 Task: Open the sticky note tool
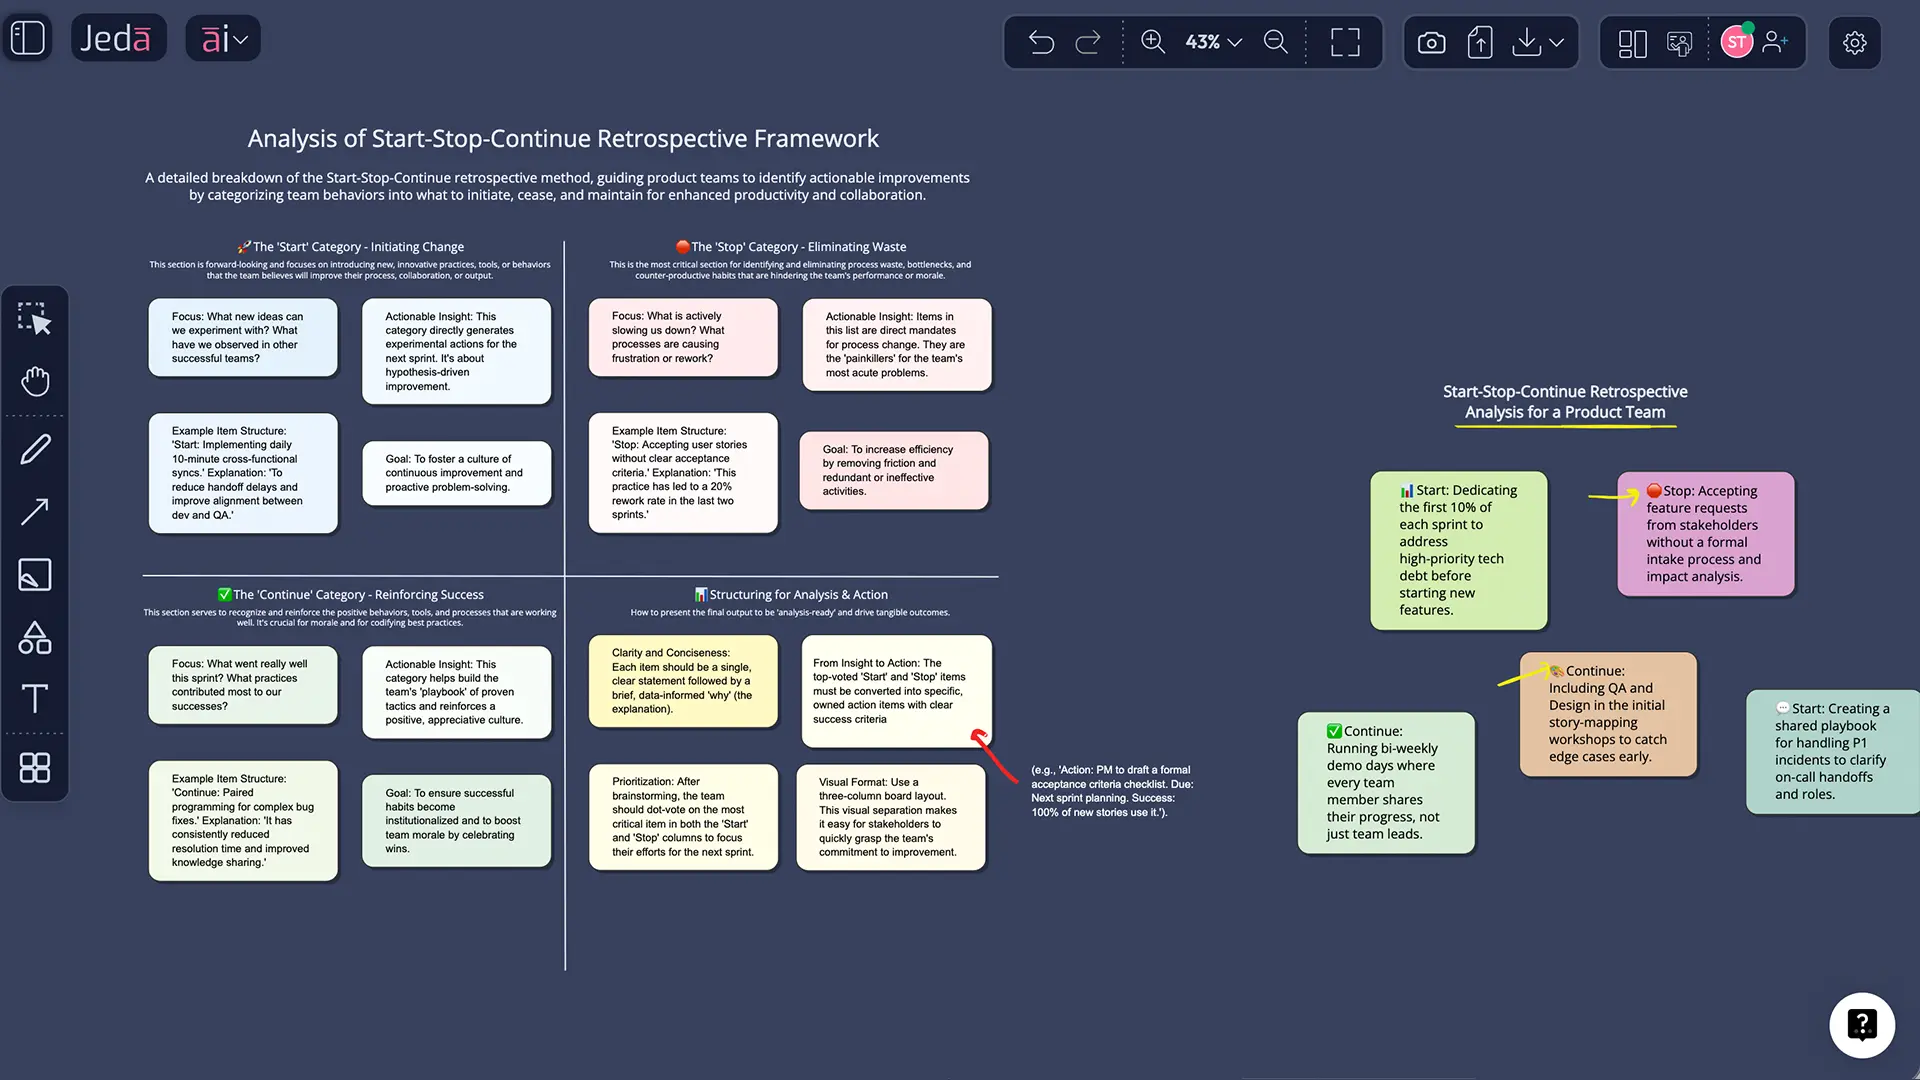coord(35,575)
